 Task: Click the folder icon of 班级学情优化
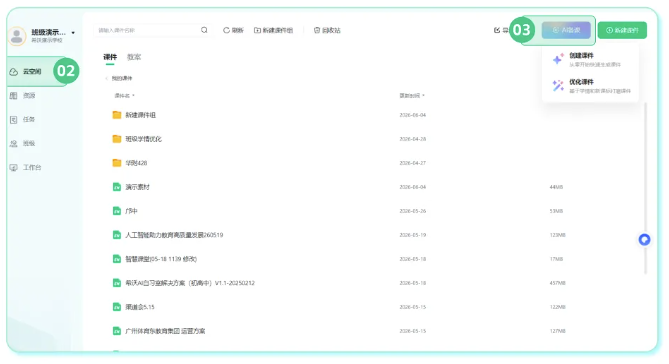[x=116, y=139]
